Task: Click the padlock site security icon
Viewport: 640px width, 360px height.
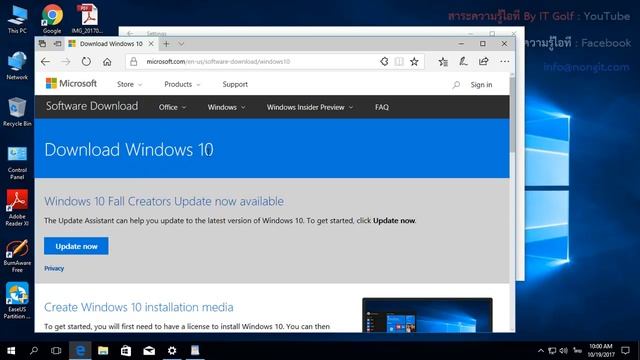Action: click(x=133, y=62)
